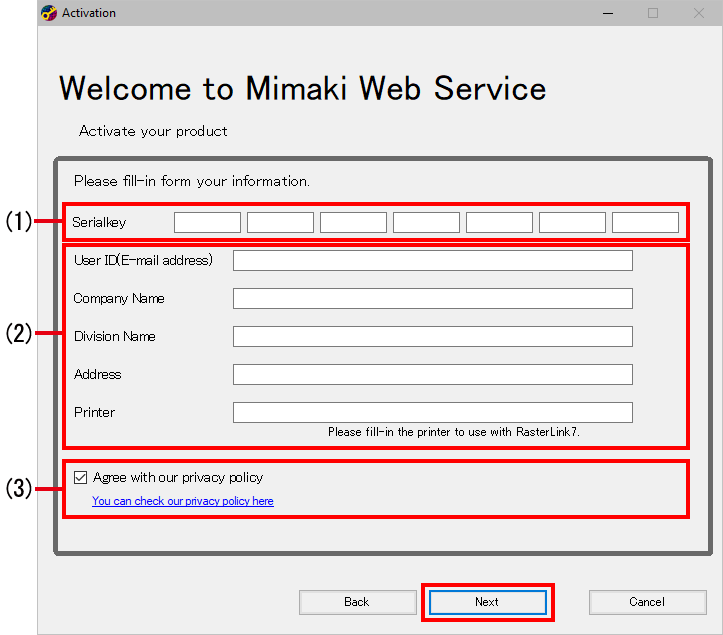The height and width of the screenshot is (635, 723).
Task: Click the 'Printer' label
Action: (95, 412)
